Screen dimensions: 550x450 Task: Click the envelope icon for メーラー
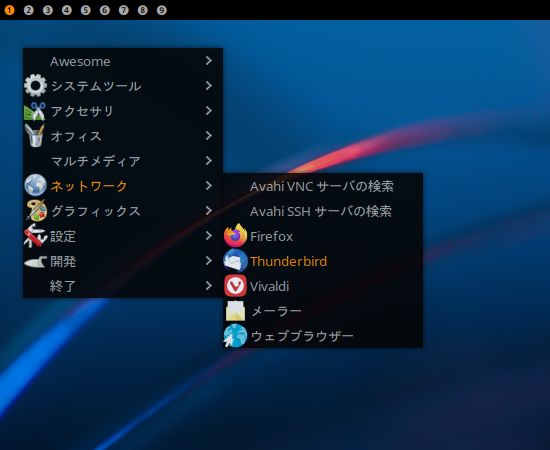235,311
